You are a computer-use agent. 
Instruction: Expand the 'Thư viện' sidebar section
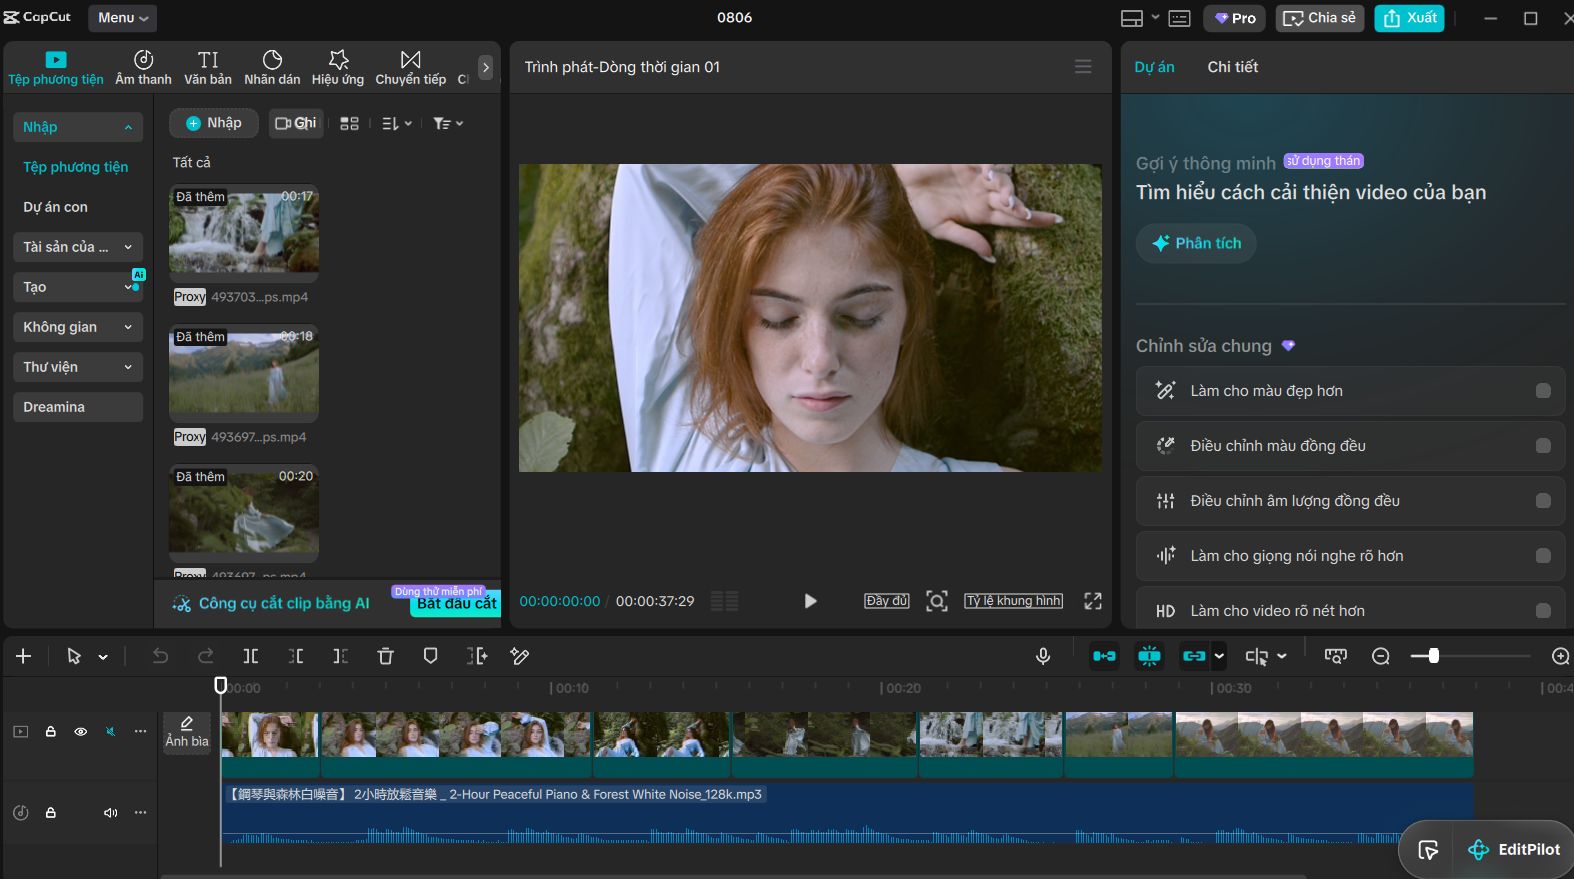pyautogui.click(x=78, y=367)
